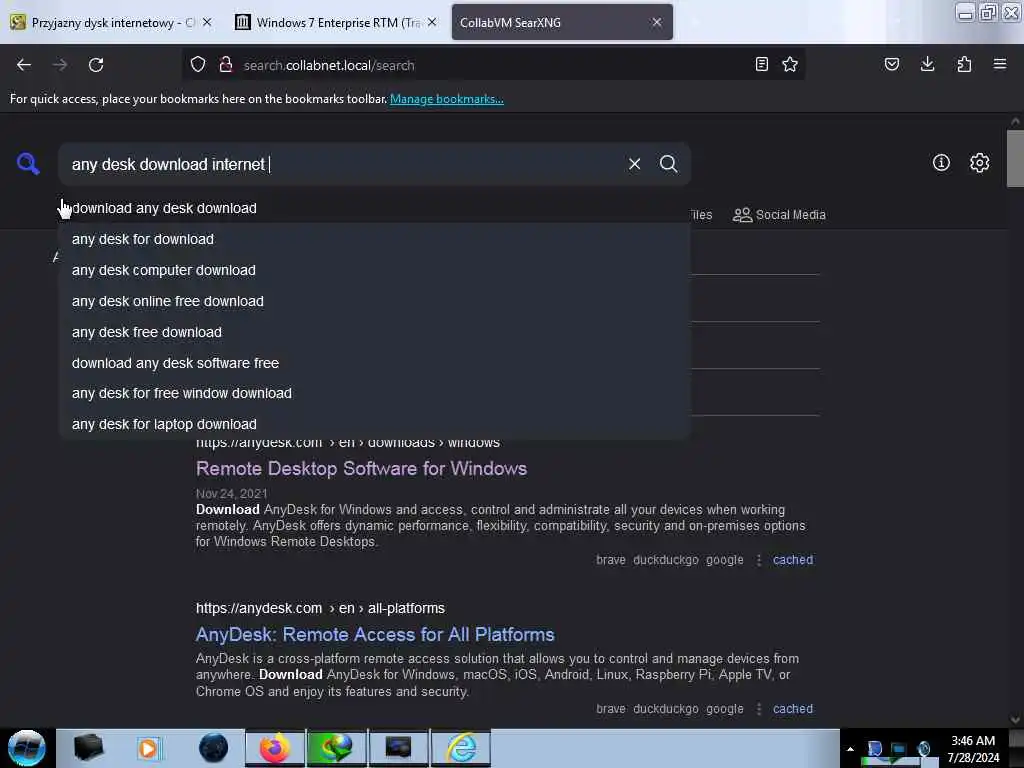Open the extensions puzzle icon

964,64
